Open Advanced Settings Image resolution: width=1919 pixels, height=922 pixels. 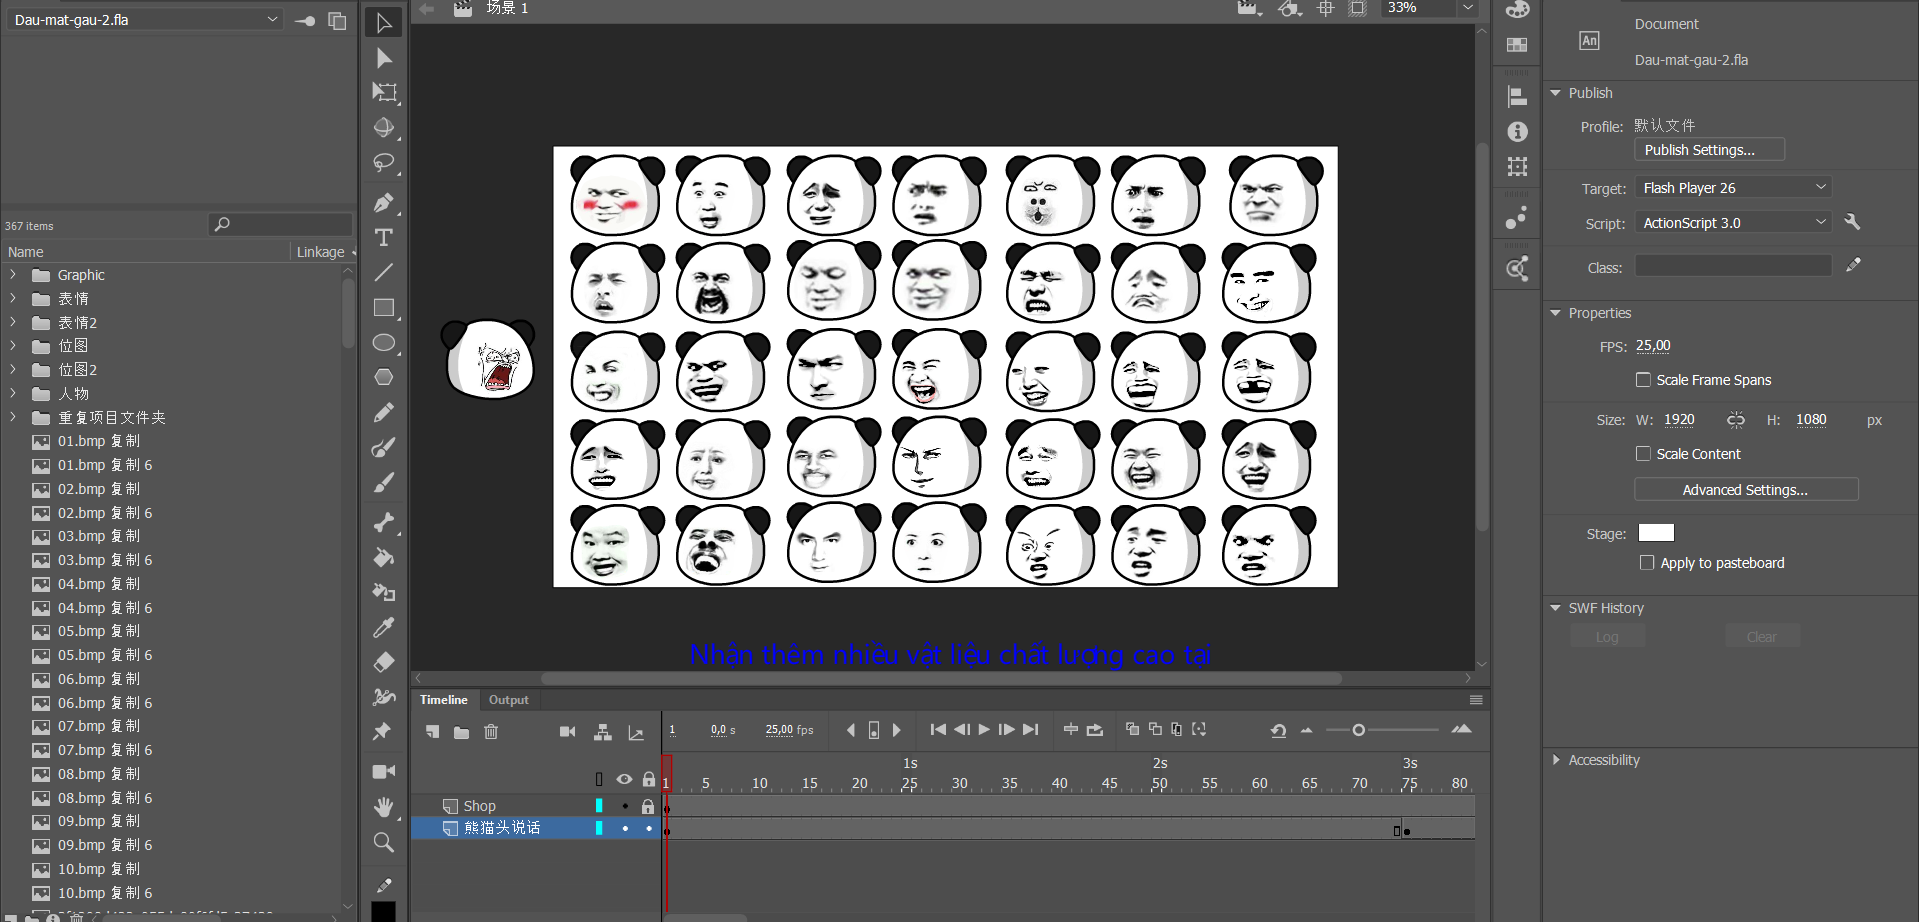coord(1745,490)
